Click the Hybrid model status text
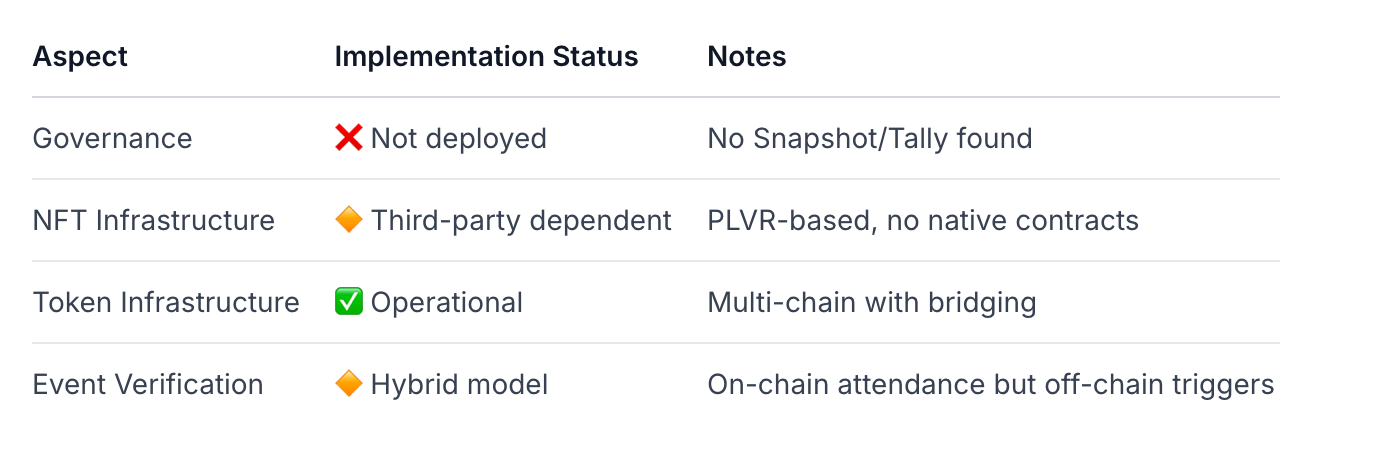 pyautogui.click(x=459, y=384)
